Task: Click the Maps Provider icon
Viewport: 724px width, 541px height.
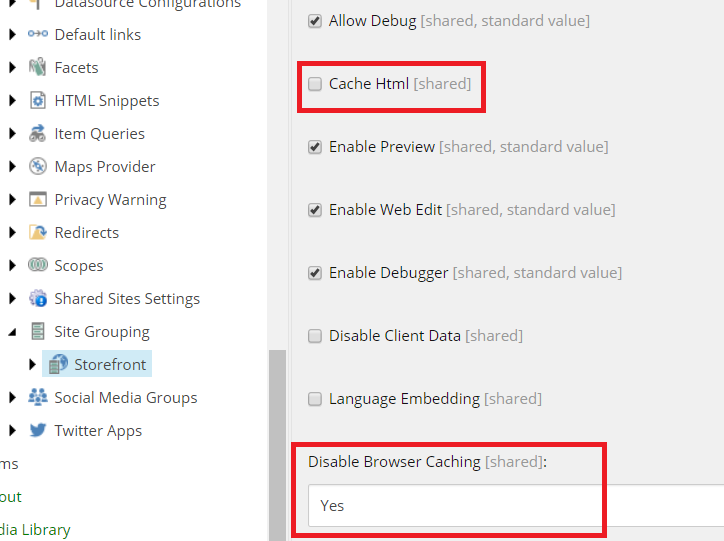Action: 38,167
